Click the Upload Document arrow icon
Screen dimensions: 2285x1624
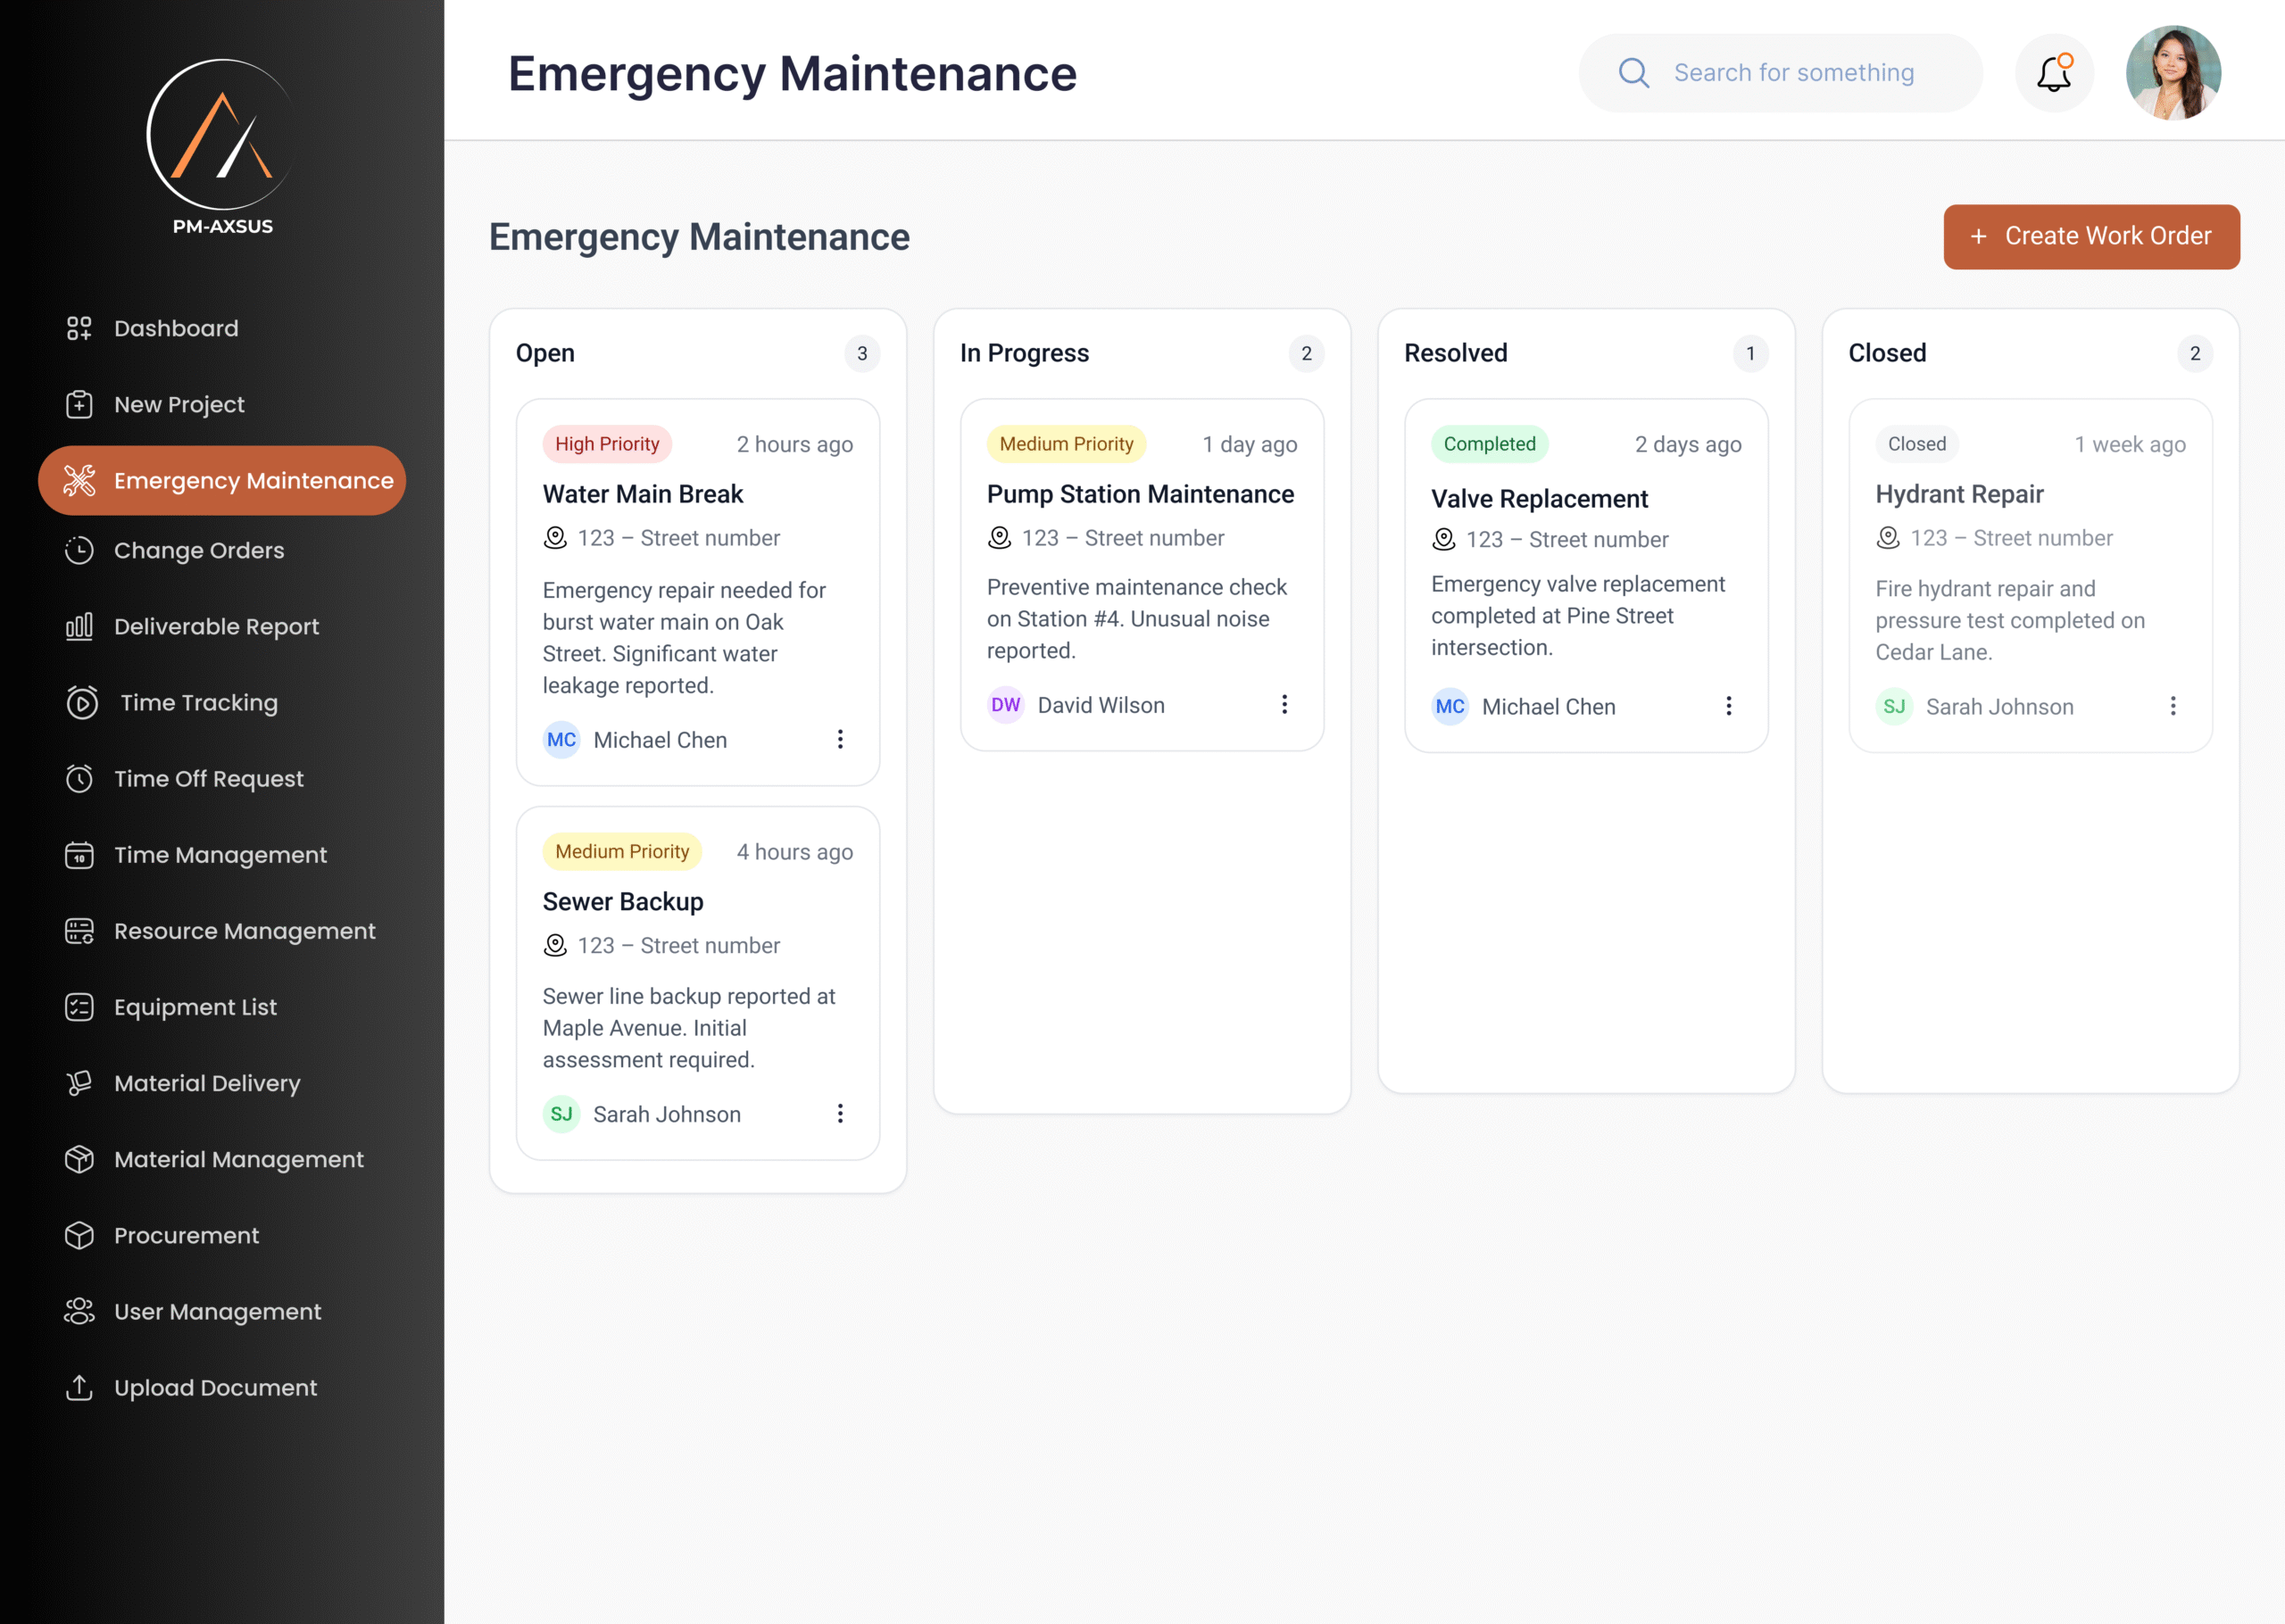click(x=79, y=1387)
